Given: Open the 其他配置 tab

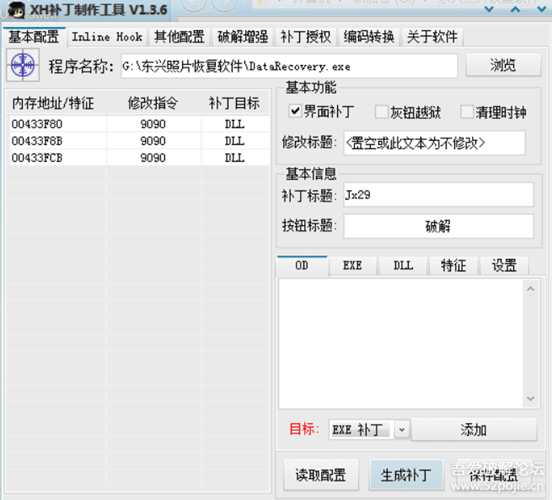Looking at the screenshot, I should coord(179,37).
